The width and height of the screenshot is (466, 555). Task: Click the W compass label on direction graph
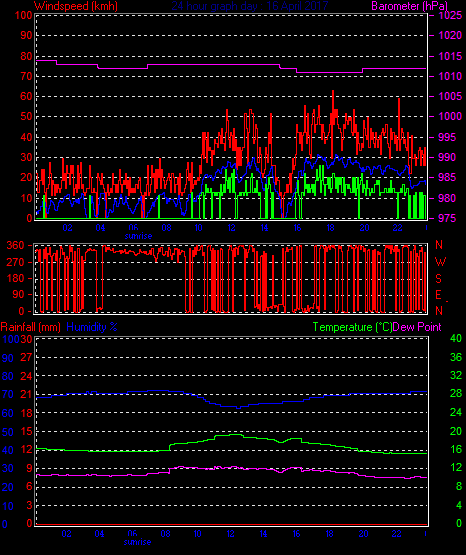[x=441, y=262]
